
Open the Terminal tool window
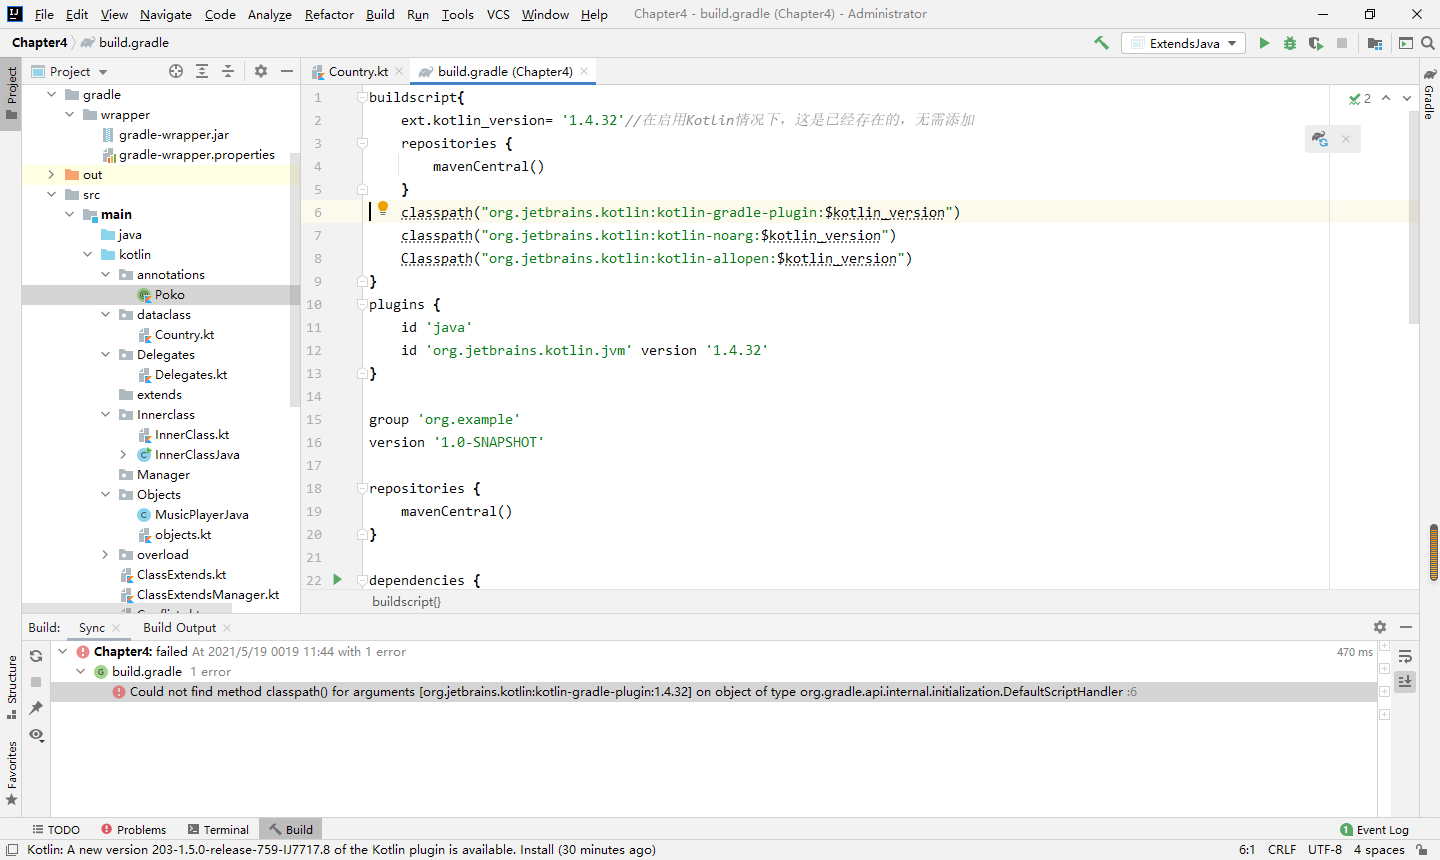coord(218,829)
